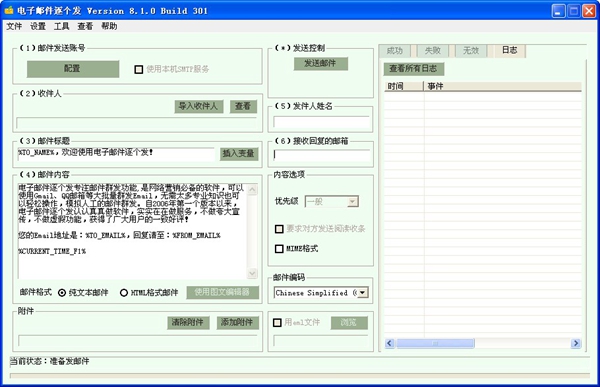600x387 pixels.
Task: Click the app icon in the title bar
Action: coord(8,10)
